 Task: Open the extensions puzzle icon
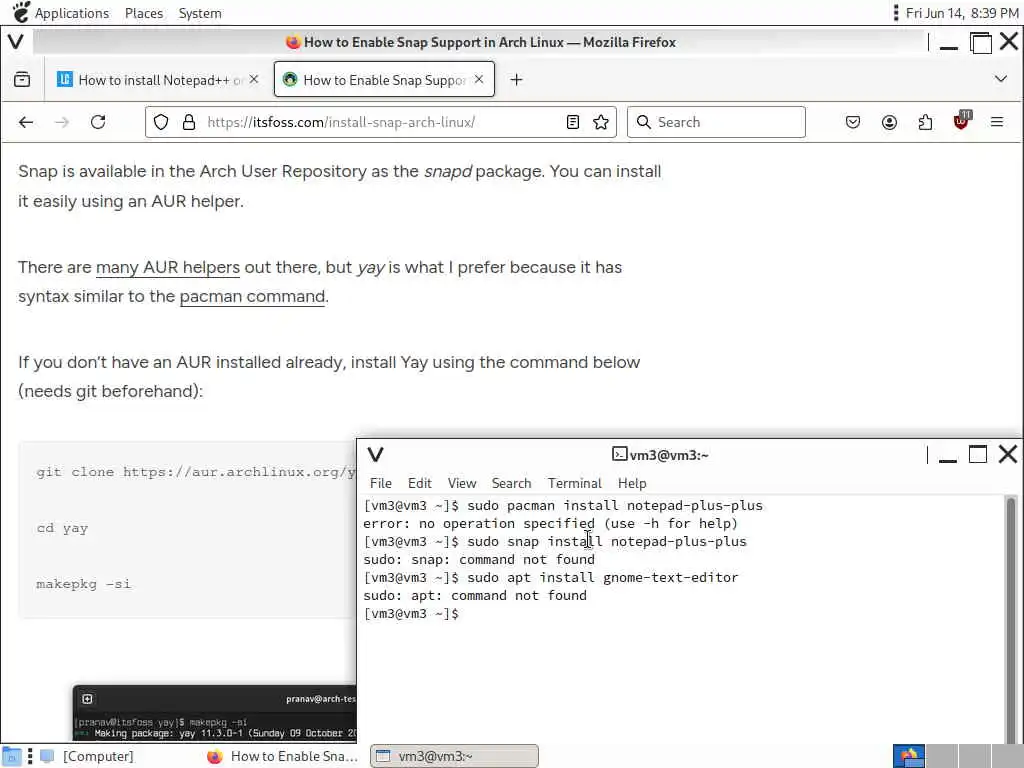coord(925,122)
